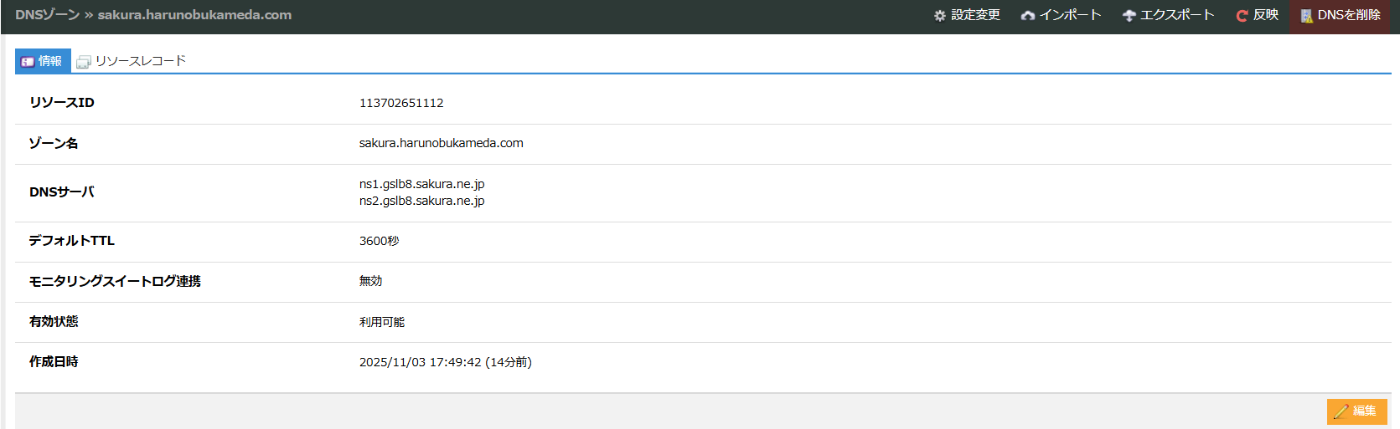This screenshot has width=1400, height=429.
Task: Click the ns2.gslb8.sakura.ne.jp server name
Action: click(421, 201)
